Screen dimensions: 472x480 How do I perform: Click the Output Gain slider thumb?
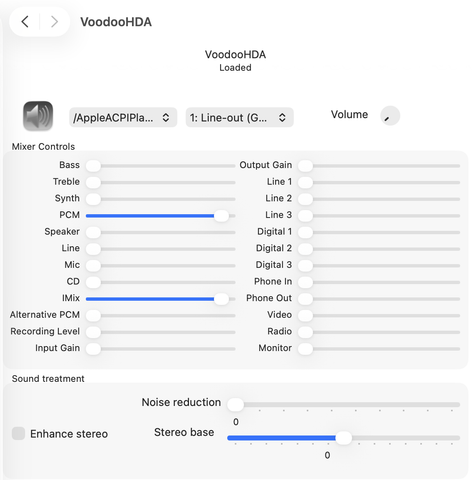(x=305, y=166)
